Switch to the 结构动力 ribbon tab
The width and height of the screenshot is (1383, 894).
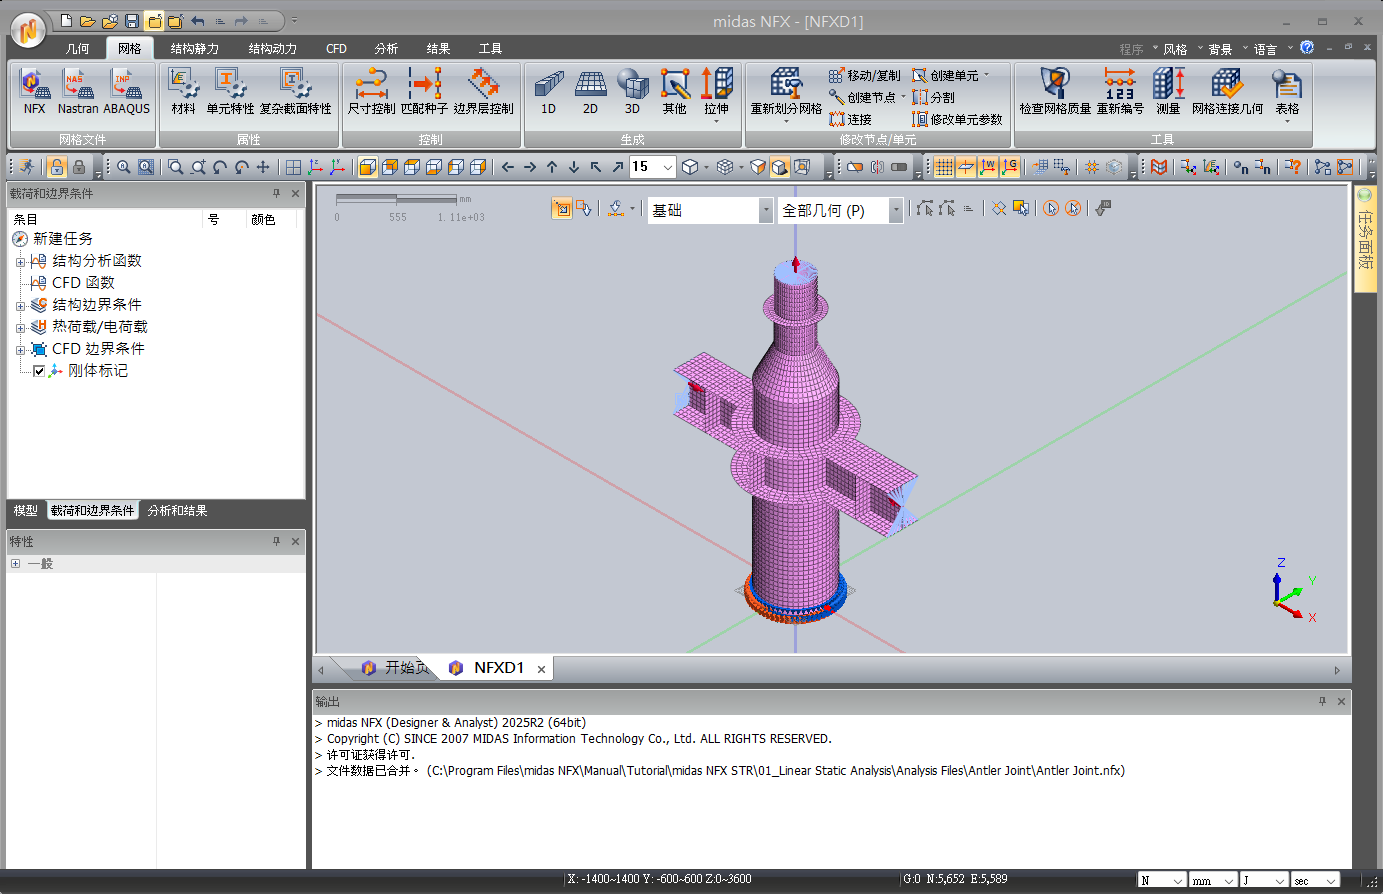click(x=273, y=48)
